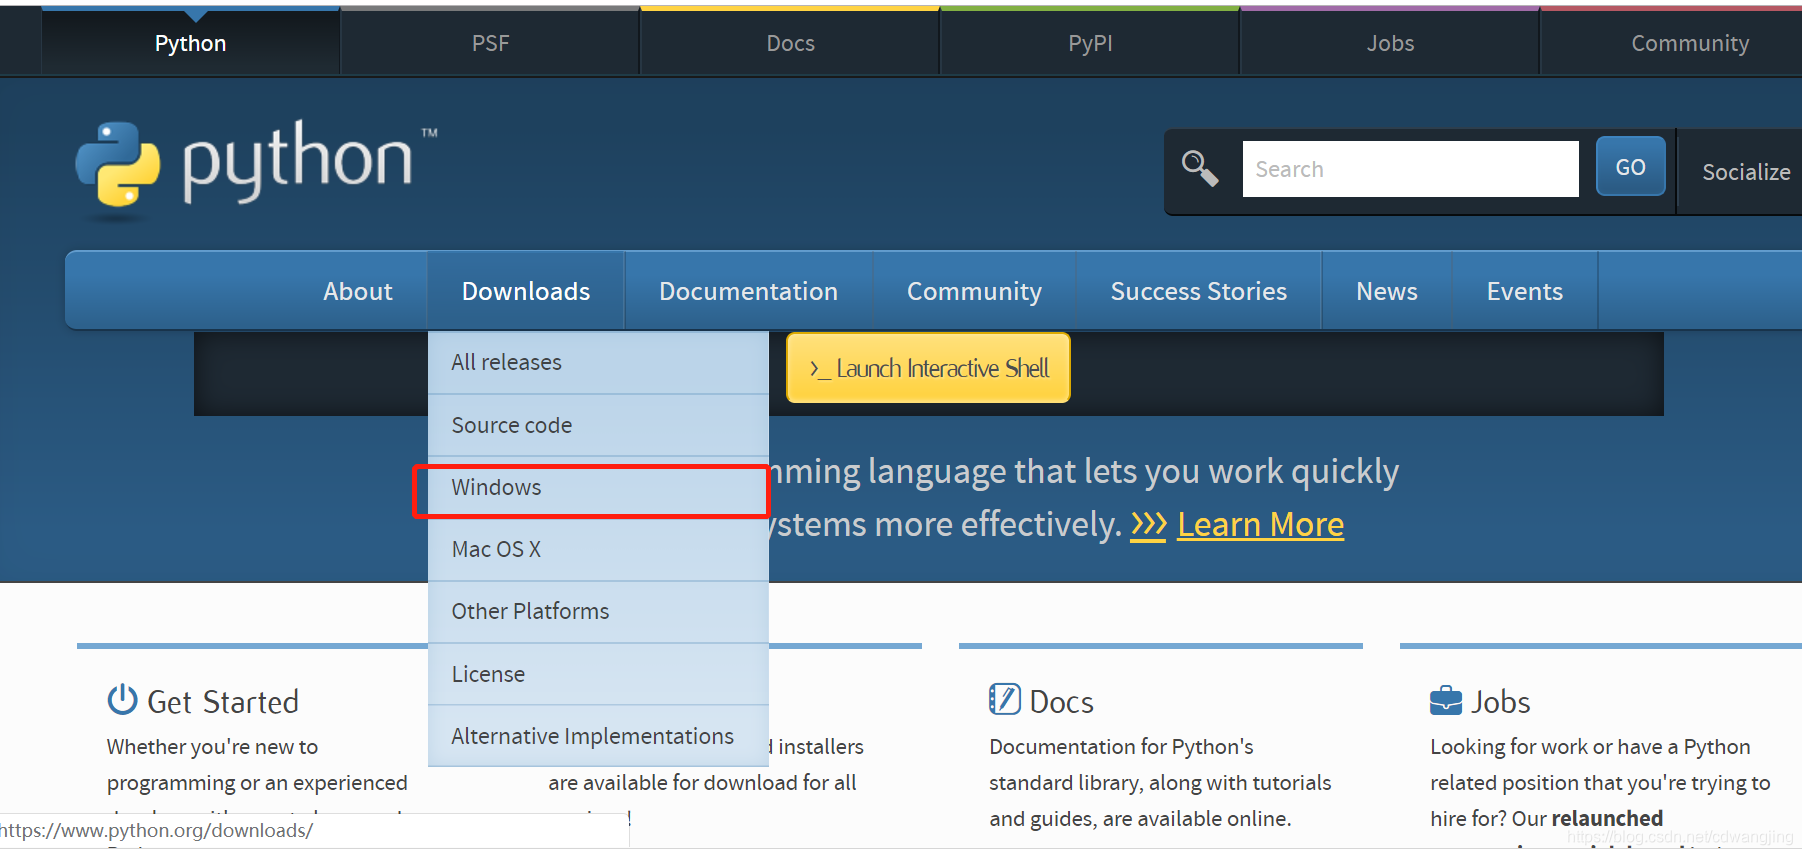Select Windows from Downloads dropdown
Screen dimensions: 1802x855
tap(598, 487)
